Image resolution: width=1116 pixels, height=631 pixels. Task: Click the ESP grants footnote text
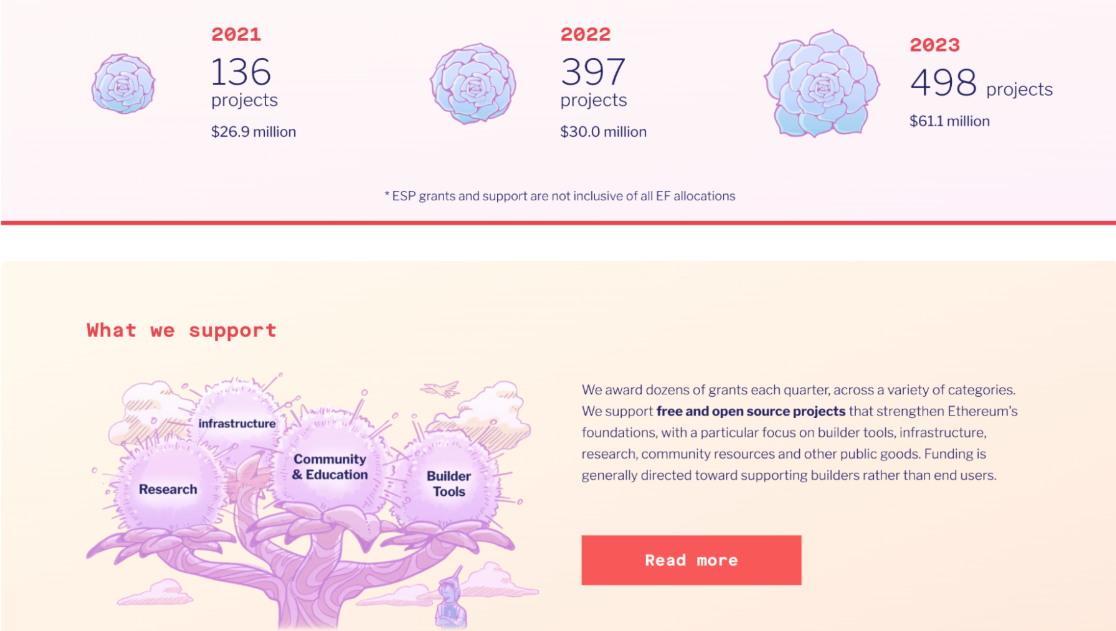[x=560, y=196]
